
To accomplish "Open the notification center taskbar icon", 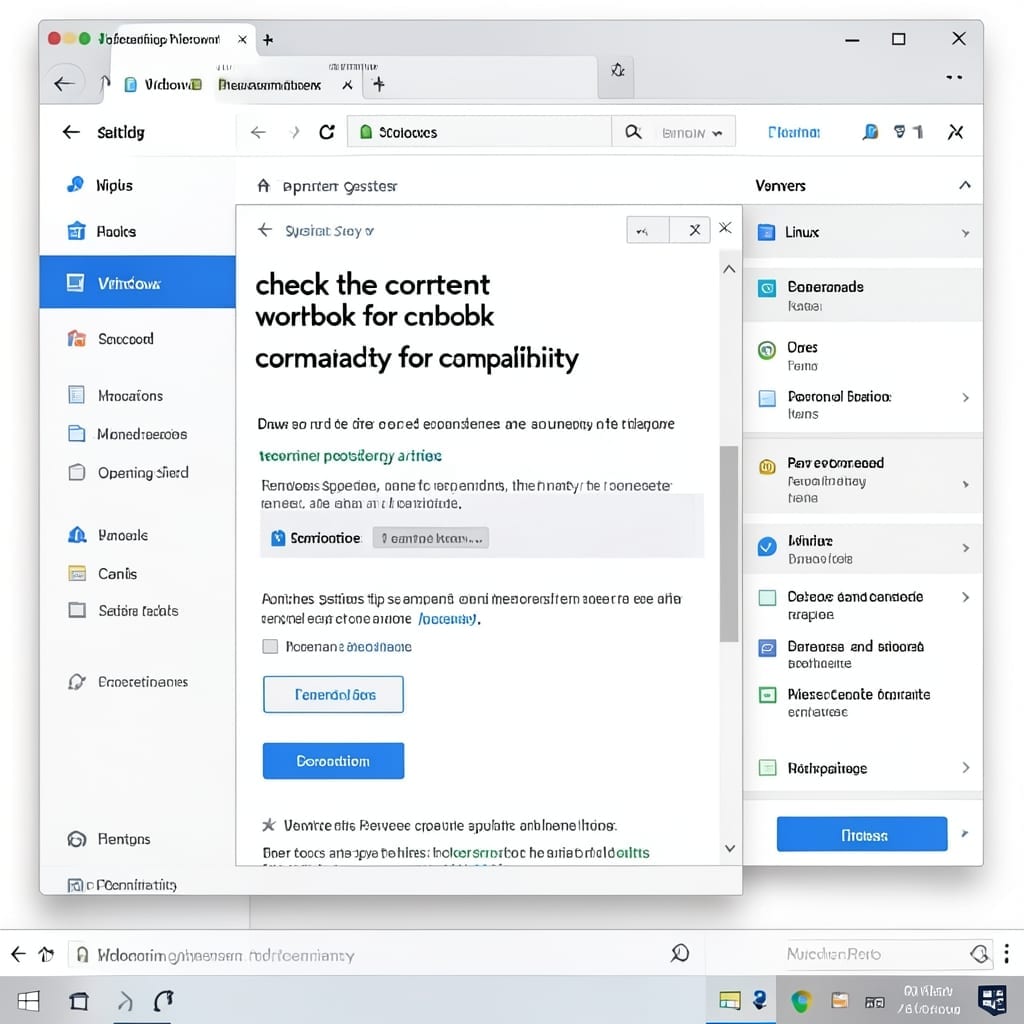I will (993, 1000).
